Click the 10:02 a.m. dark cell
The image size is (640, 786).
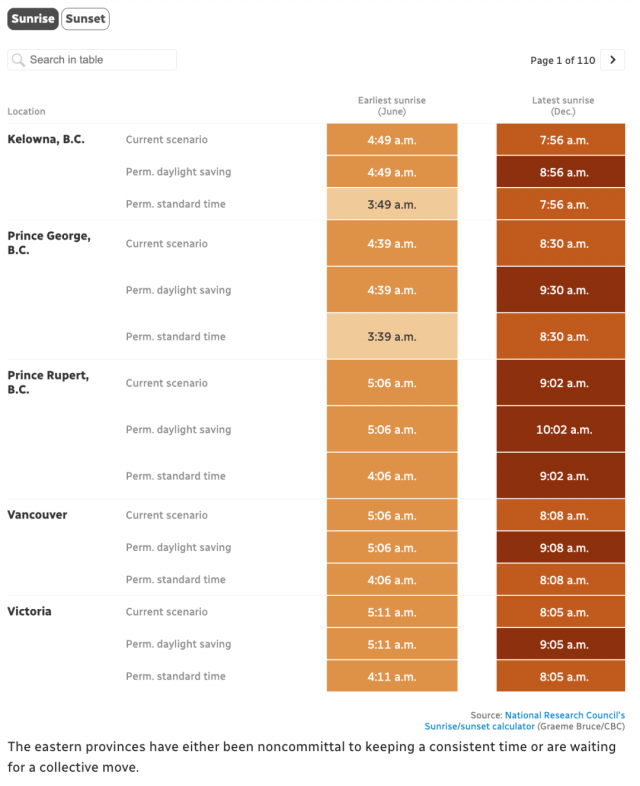pos(561,429)
